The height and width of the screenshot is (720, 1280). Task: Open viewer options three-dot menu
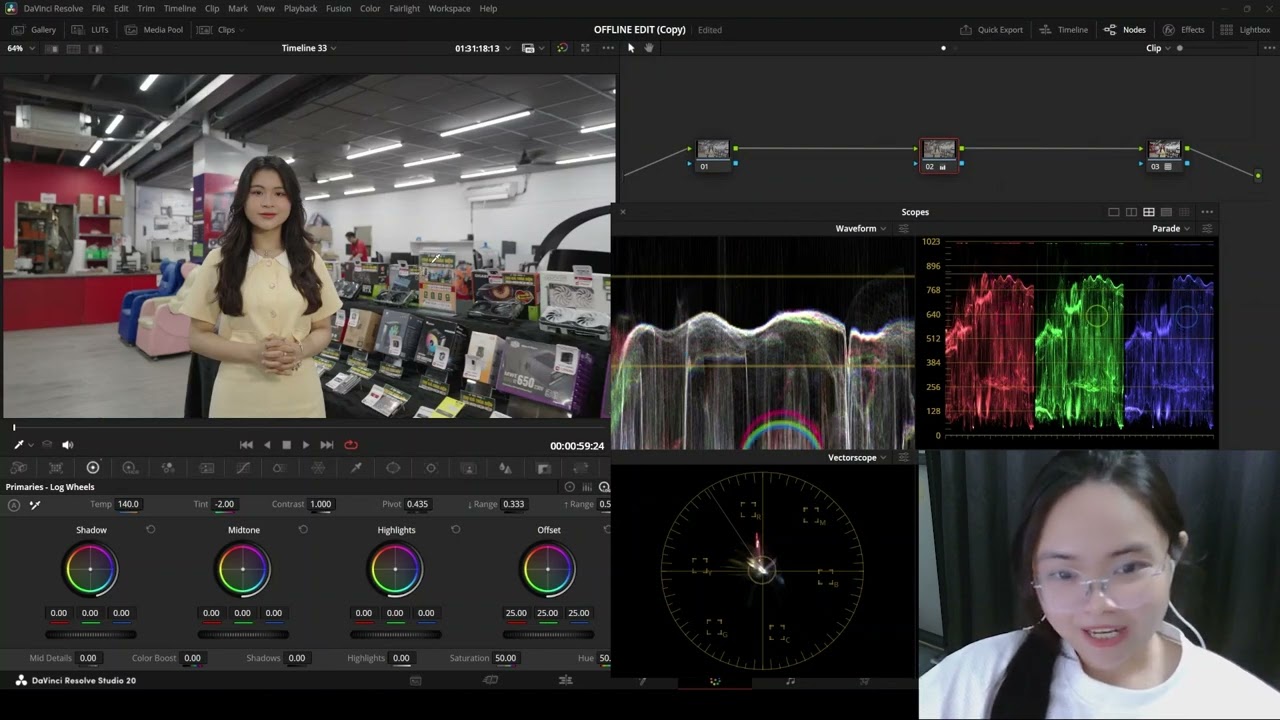(x=608, y=48)
